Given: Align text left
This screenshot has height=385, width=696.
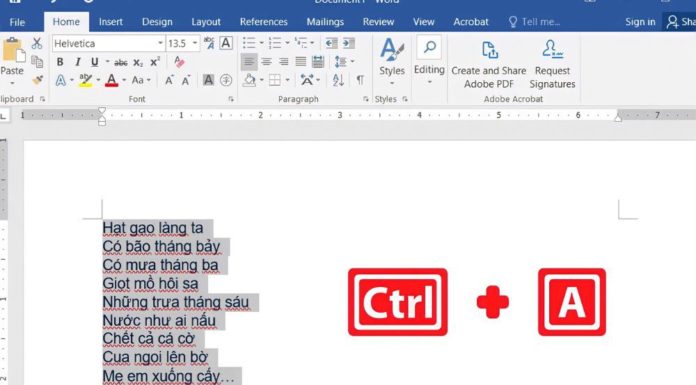Looking at the screenshot, I should coord(249,62).
